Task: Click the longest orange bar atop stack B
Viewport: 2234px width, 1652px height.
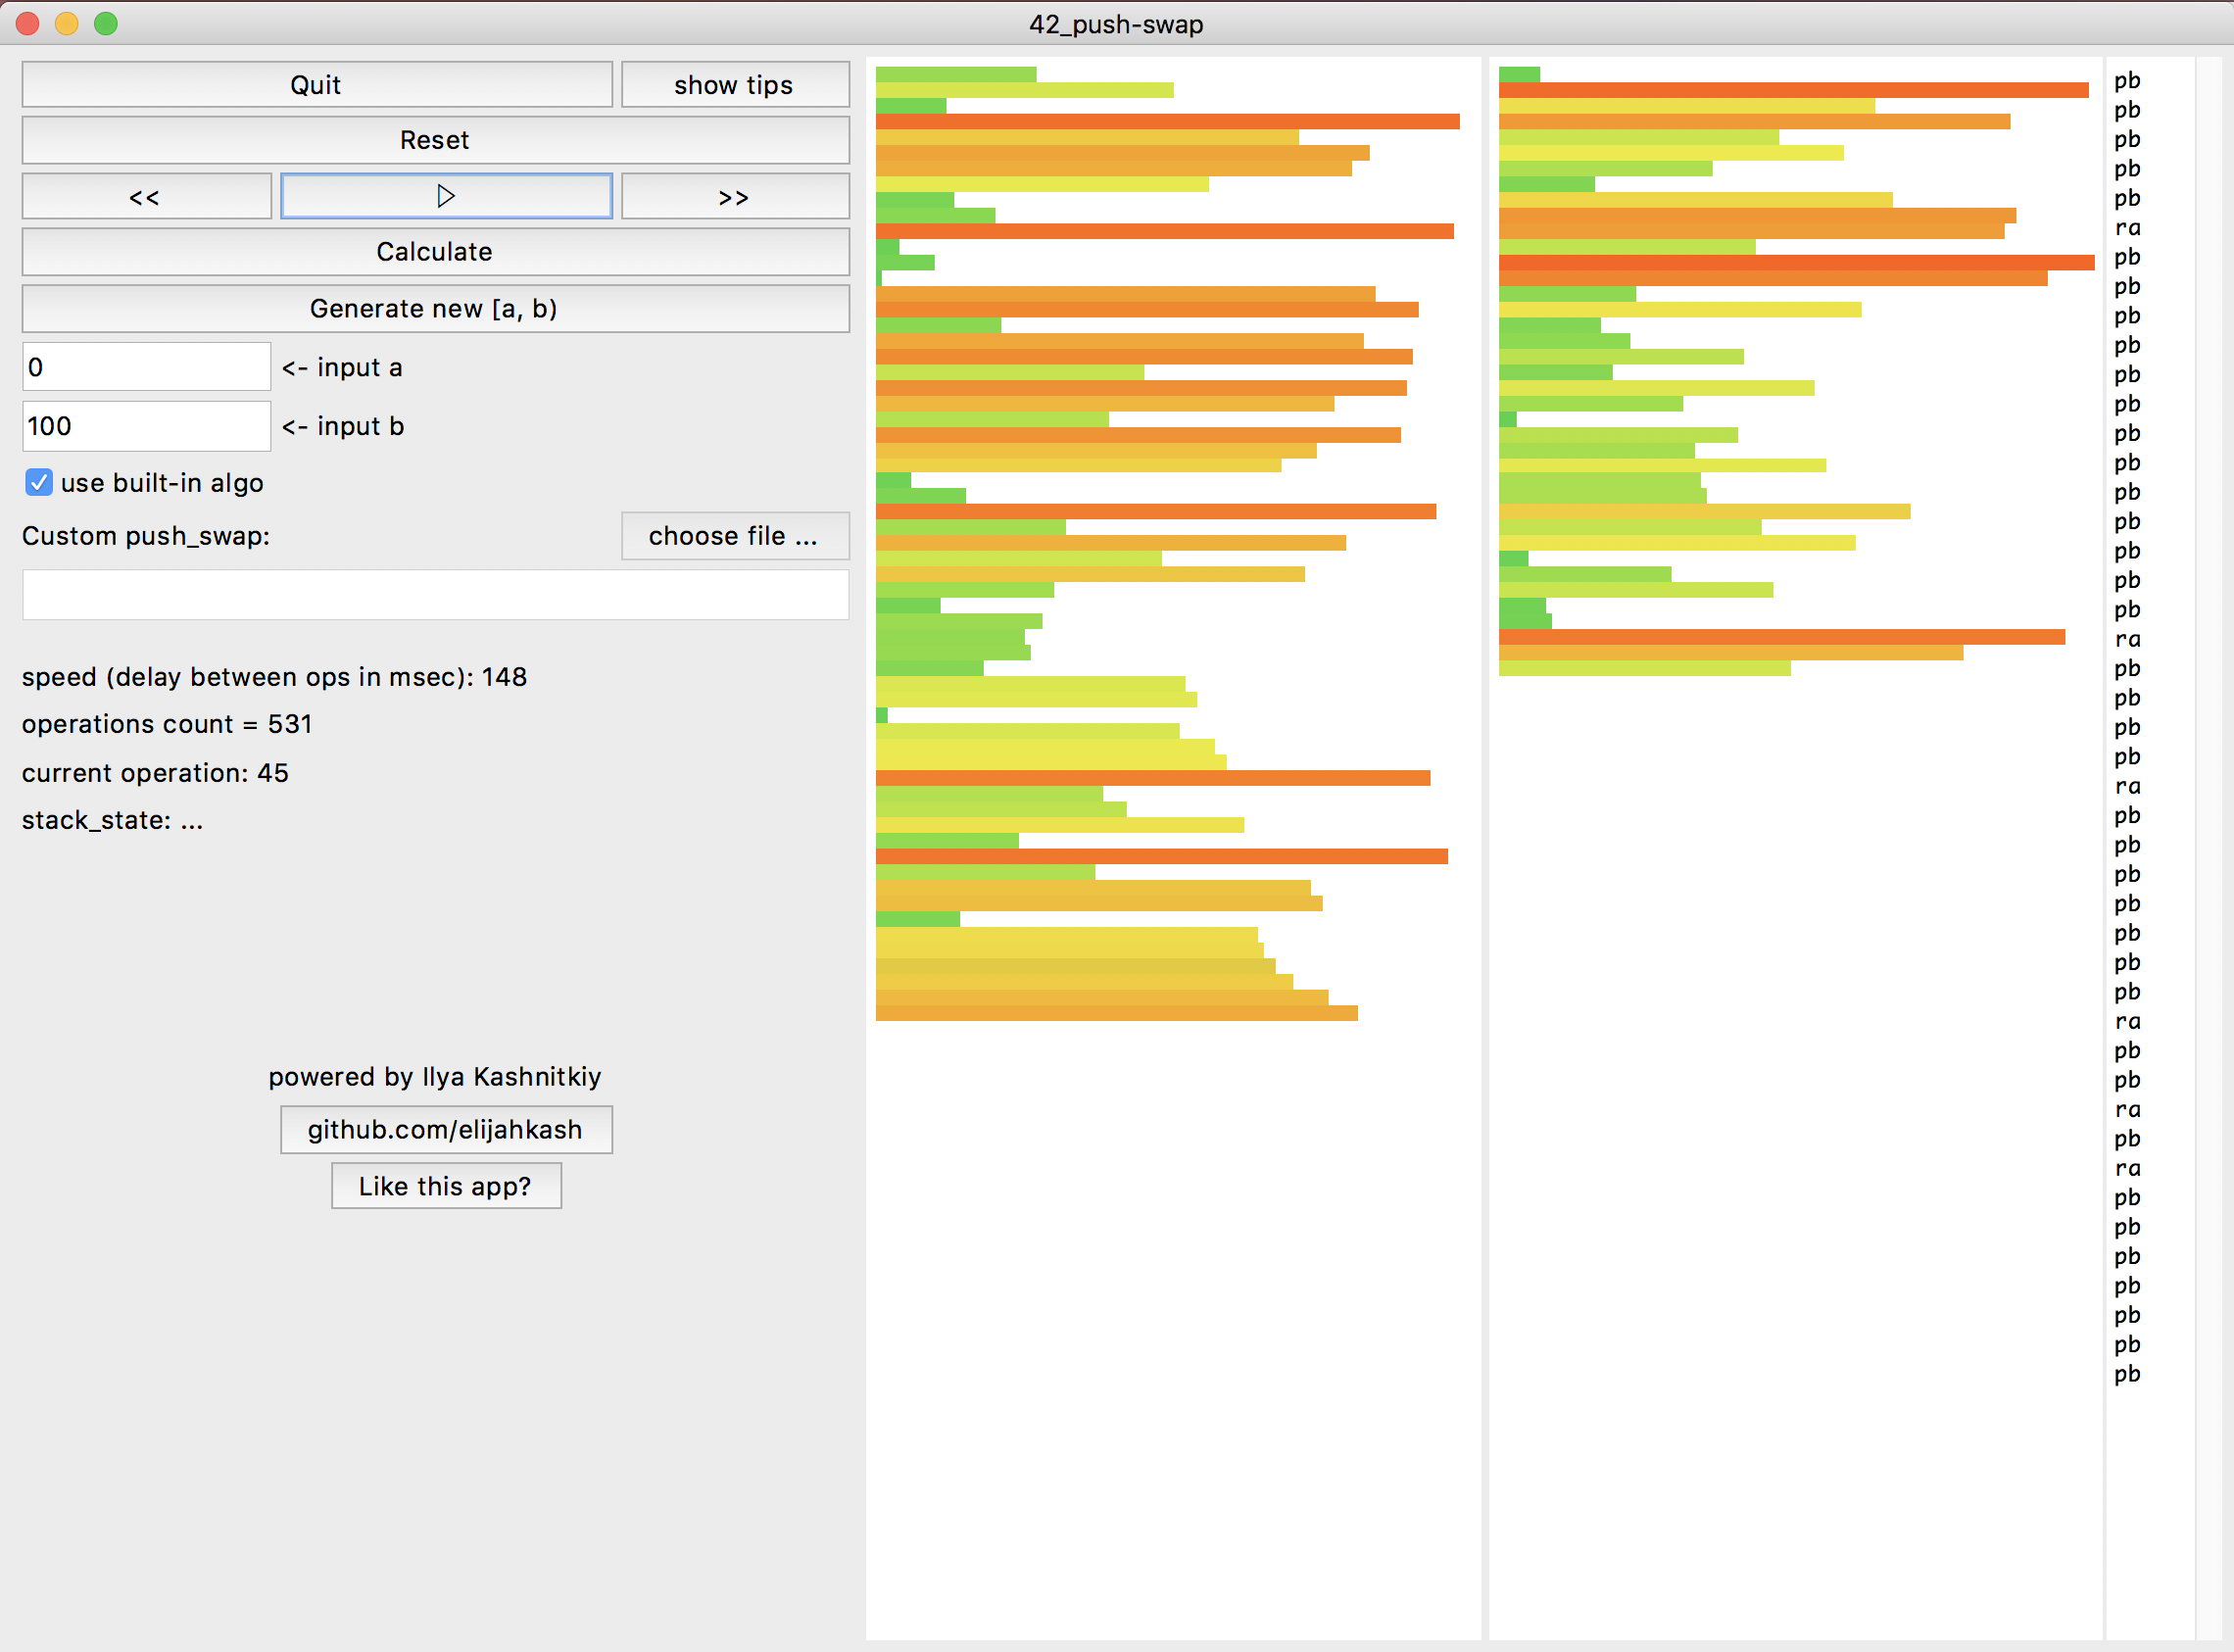Action: pyautogui.click(x=1792, y=90)
